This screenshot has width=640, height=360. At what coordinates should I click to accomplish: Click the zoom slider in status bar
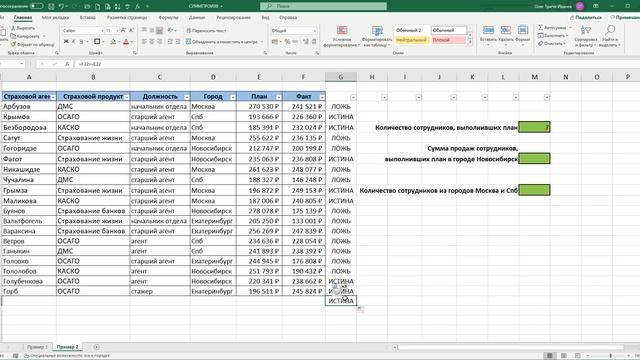pos(610,356)
